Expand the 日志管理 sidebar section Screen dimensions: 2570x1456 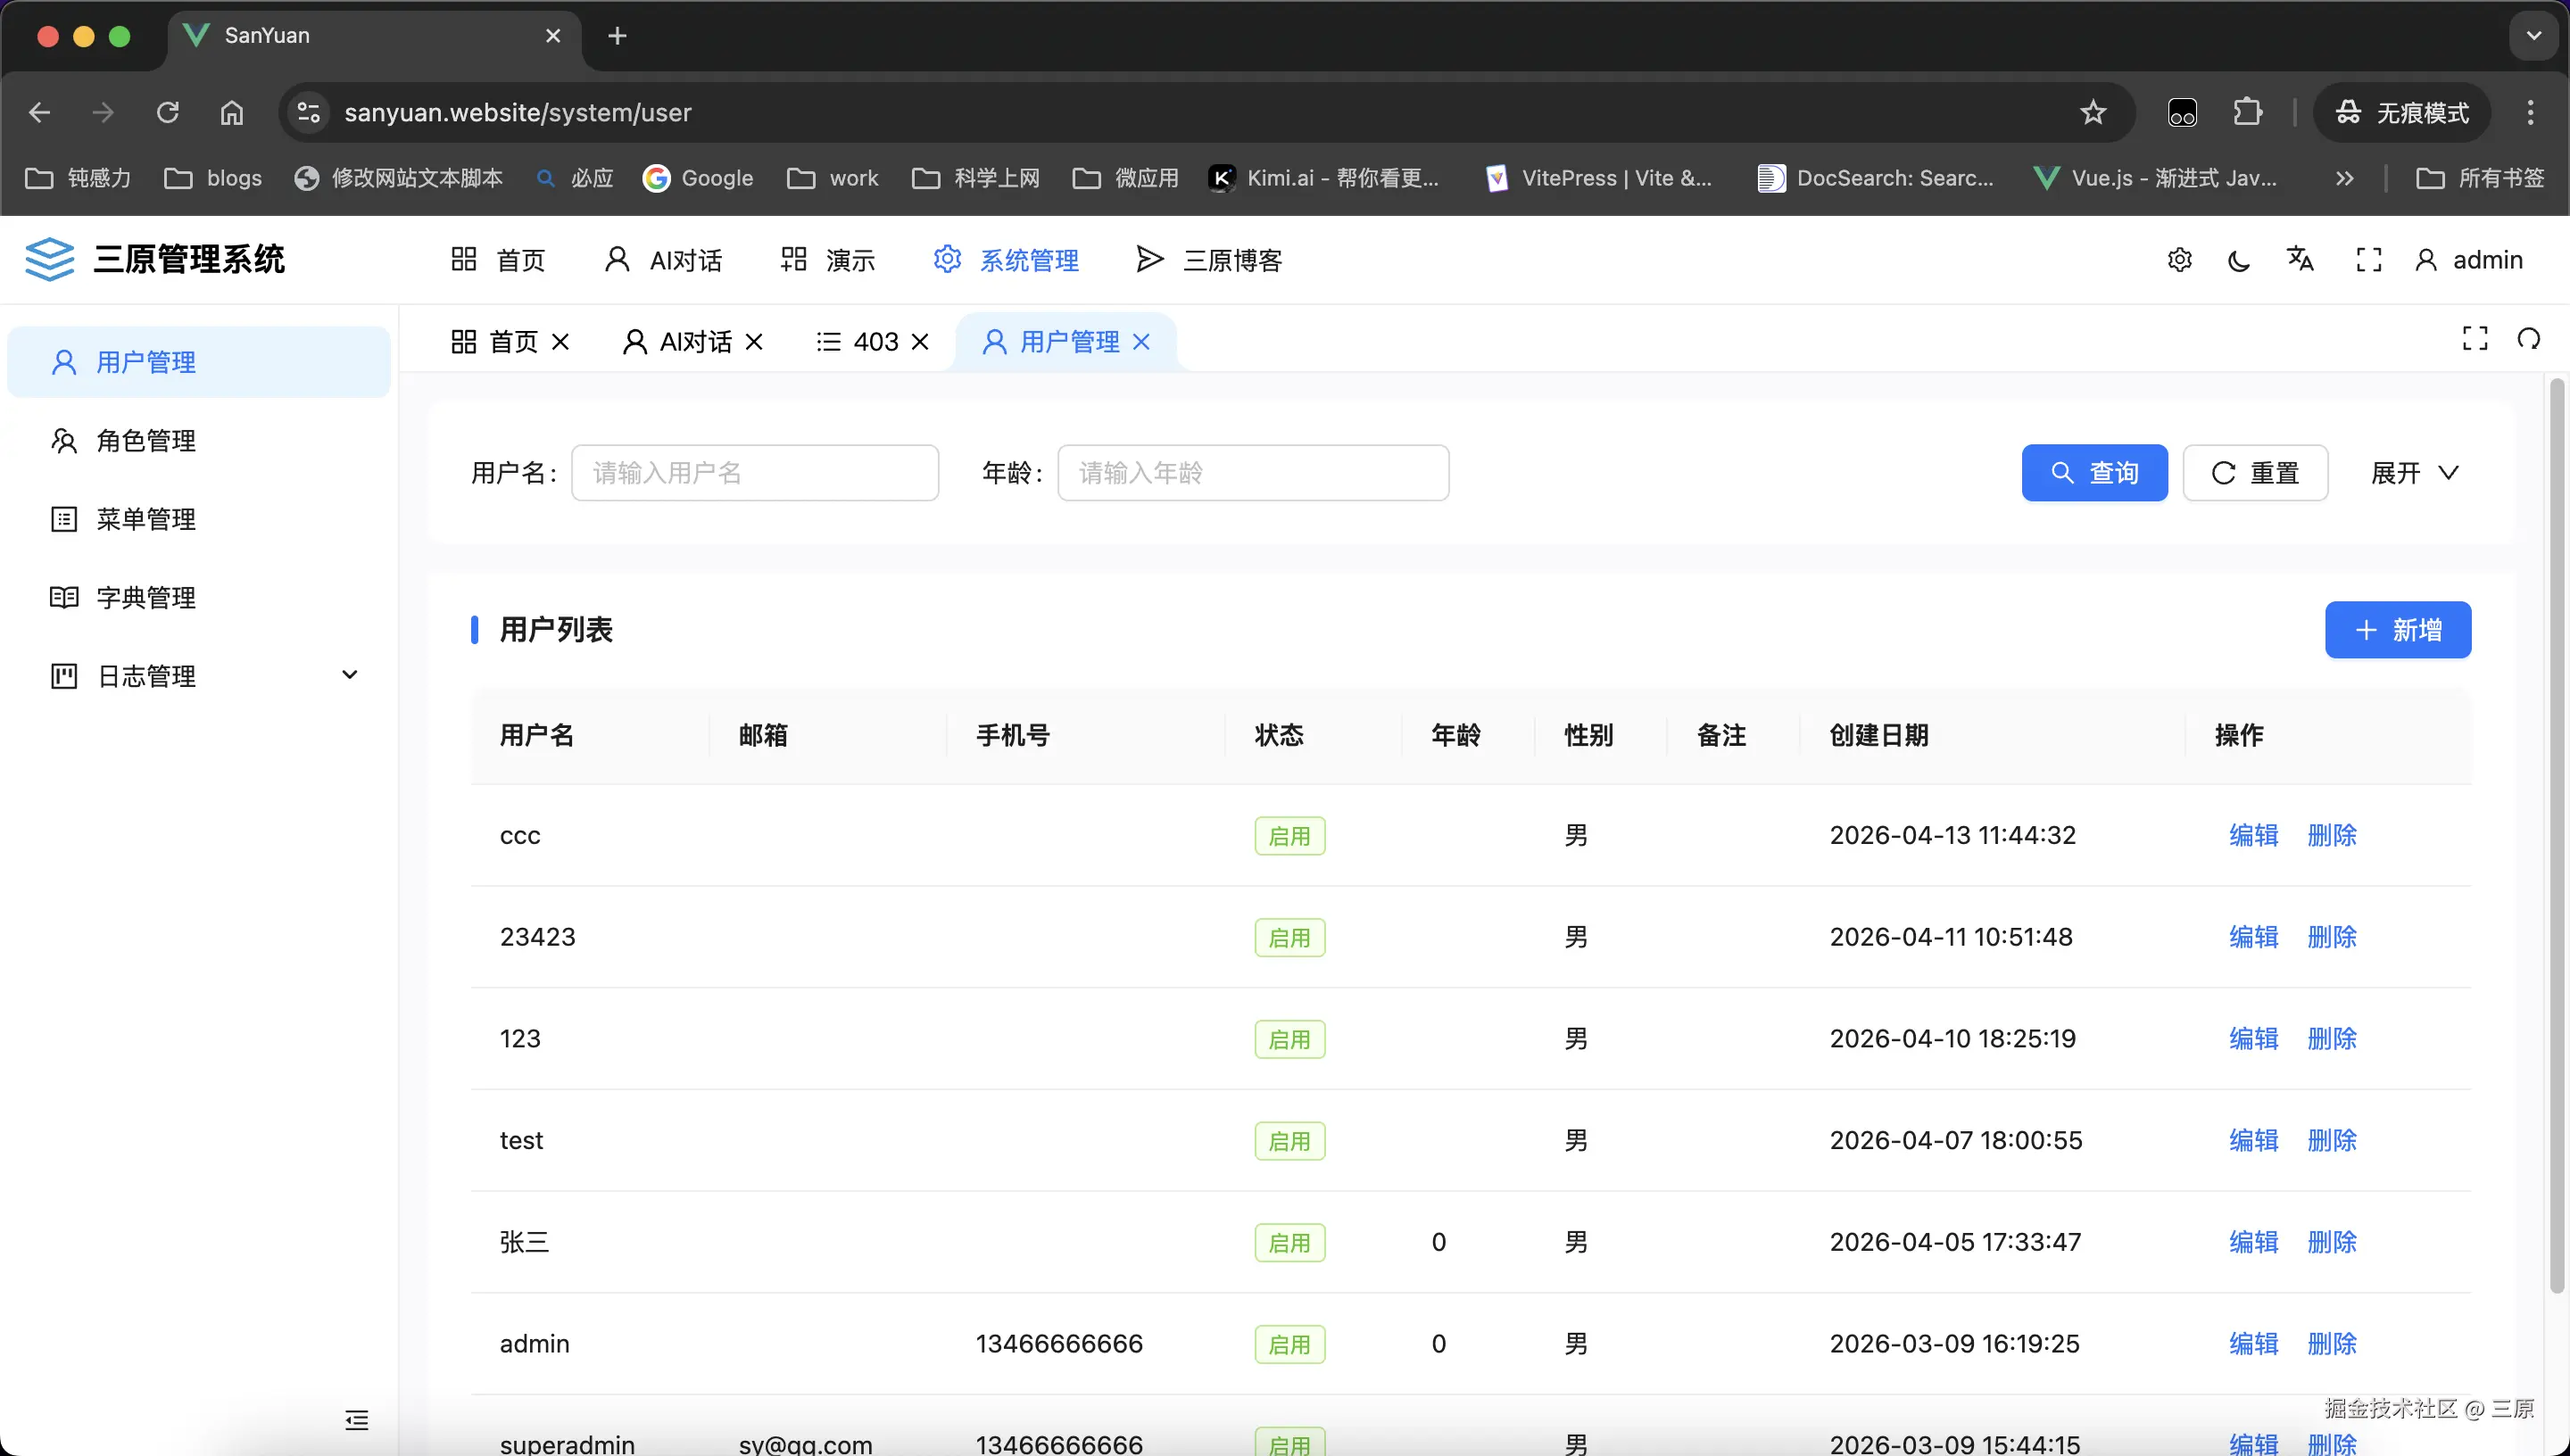(x=349, y=675)
